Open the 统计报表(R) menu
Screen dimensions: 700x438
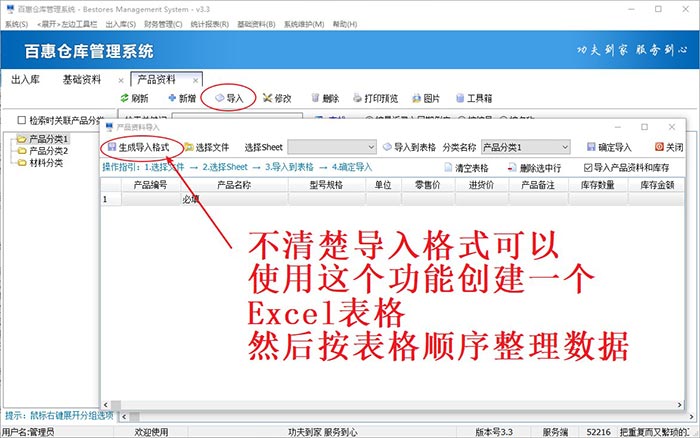[x=209, y=24]
